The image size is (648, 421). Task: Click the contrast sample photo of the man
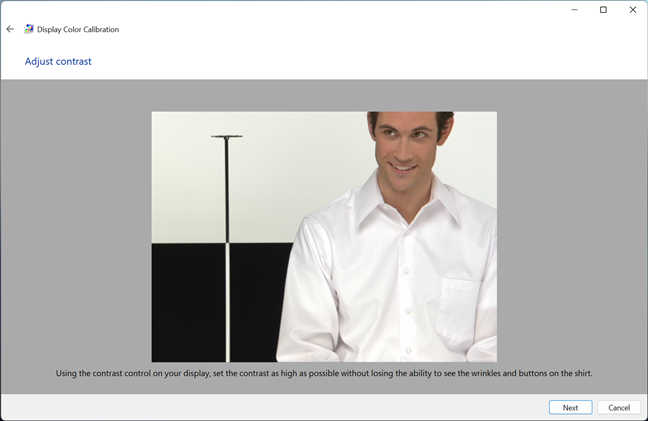(x=324, y=237)
